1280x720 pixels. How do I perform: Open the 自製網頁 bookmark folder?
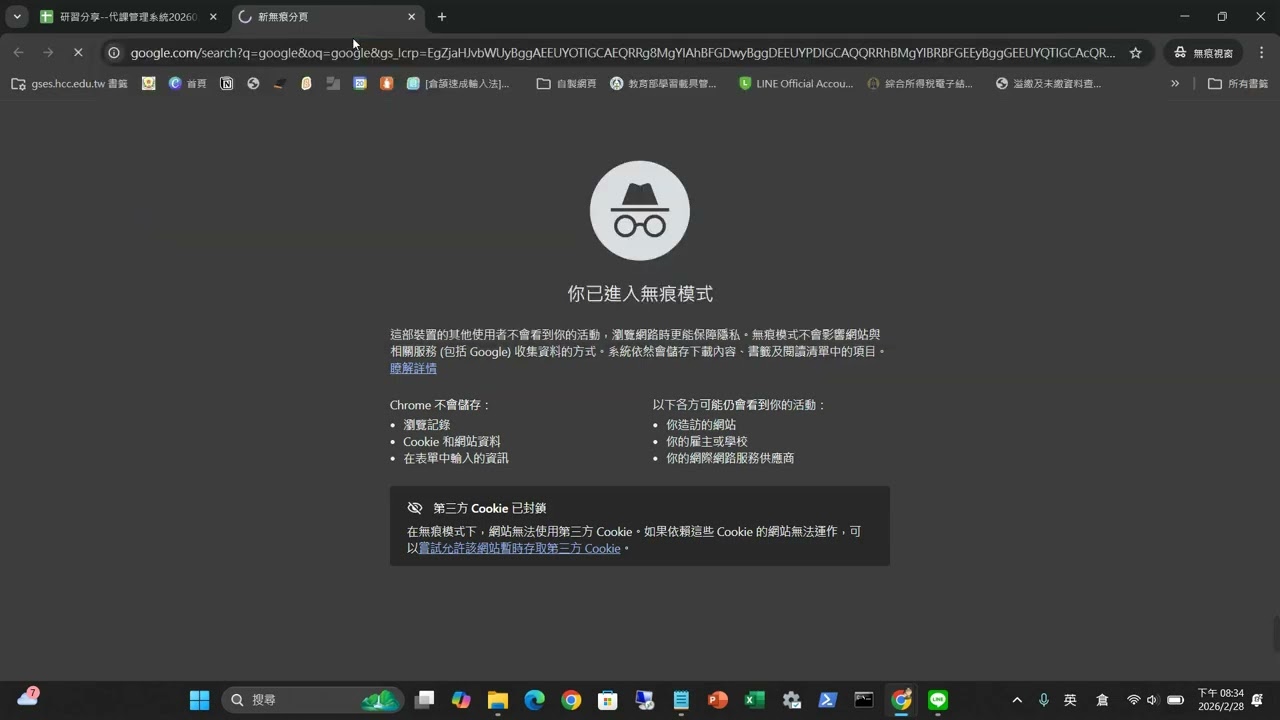tap(566, 84)
